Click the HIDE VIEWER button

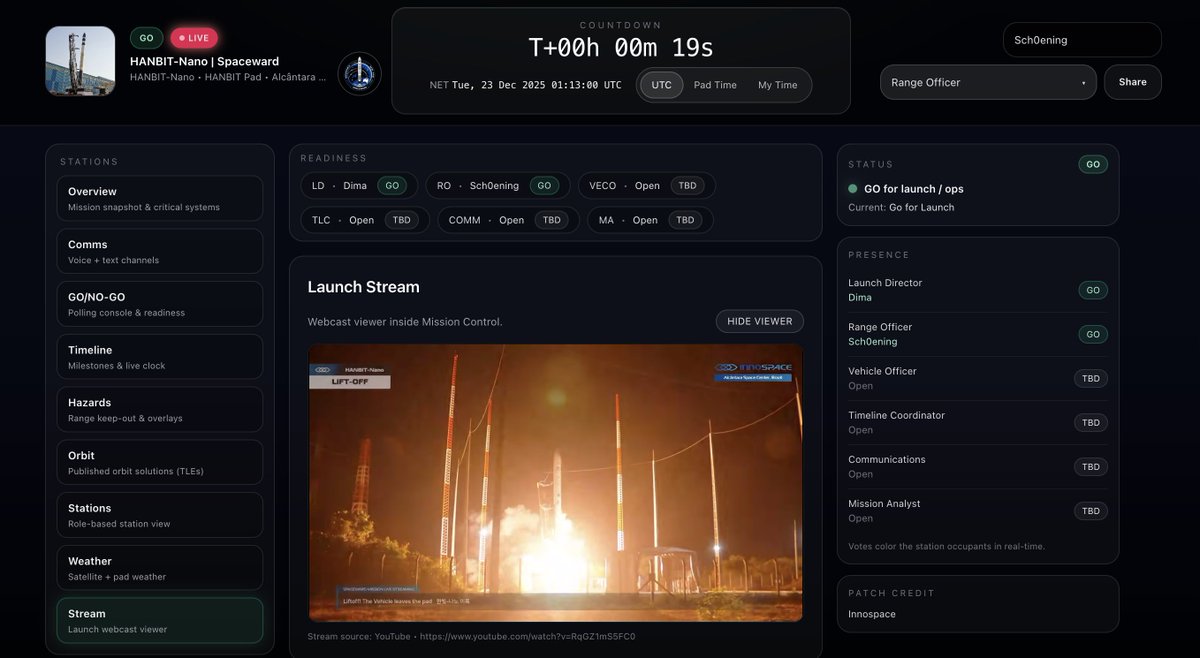(x=760, y=321)
